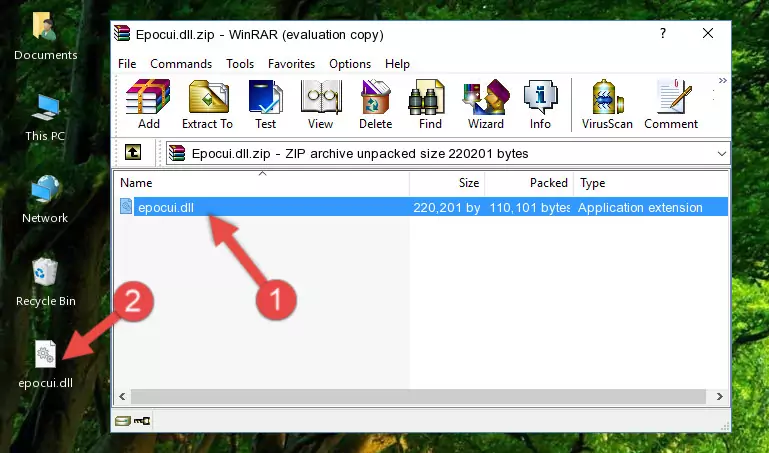This screenshot has height=453, width=769.
Task: Click the 110,101 bytes packed value
Action: click(530, 207)
